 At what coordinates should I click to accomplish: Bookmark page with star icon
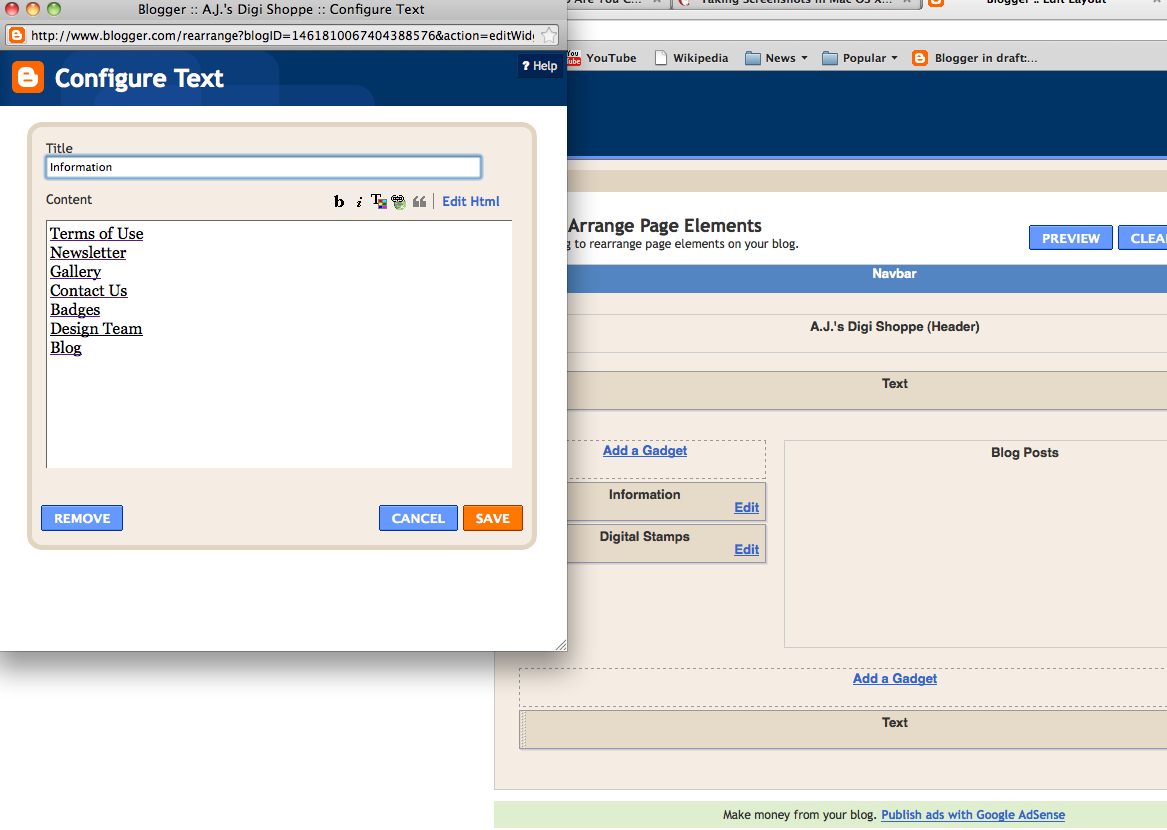coord(549,36)
